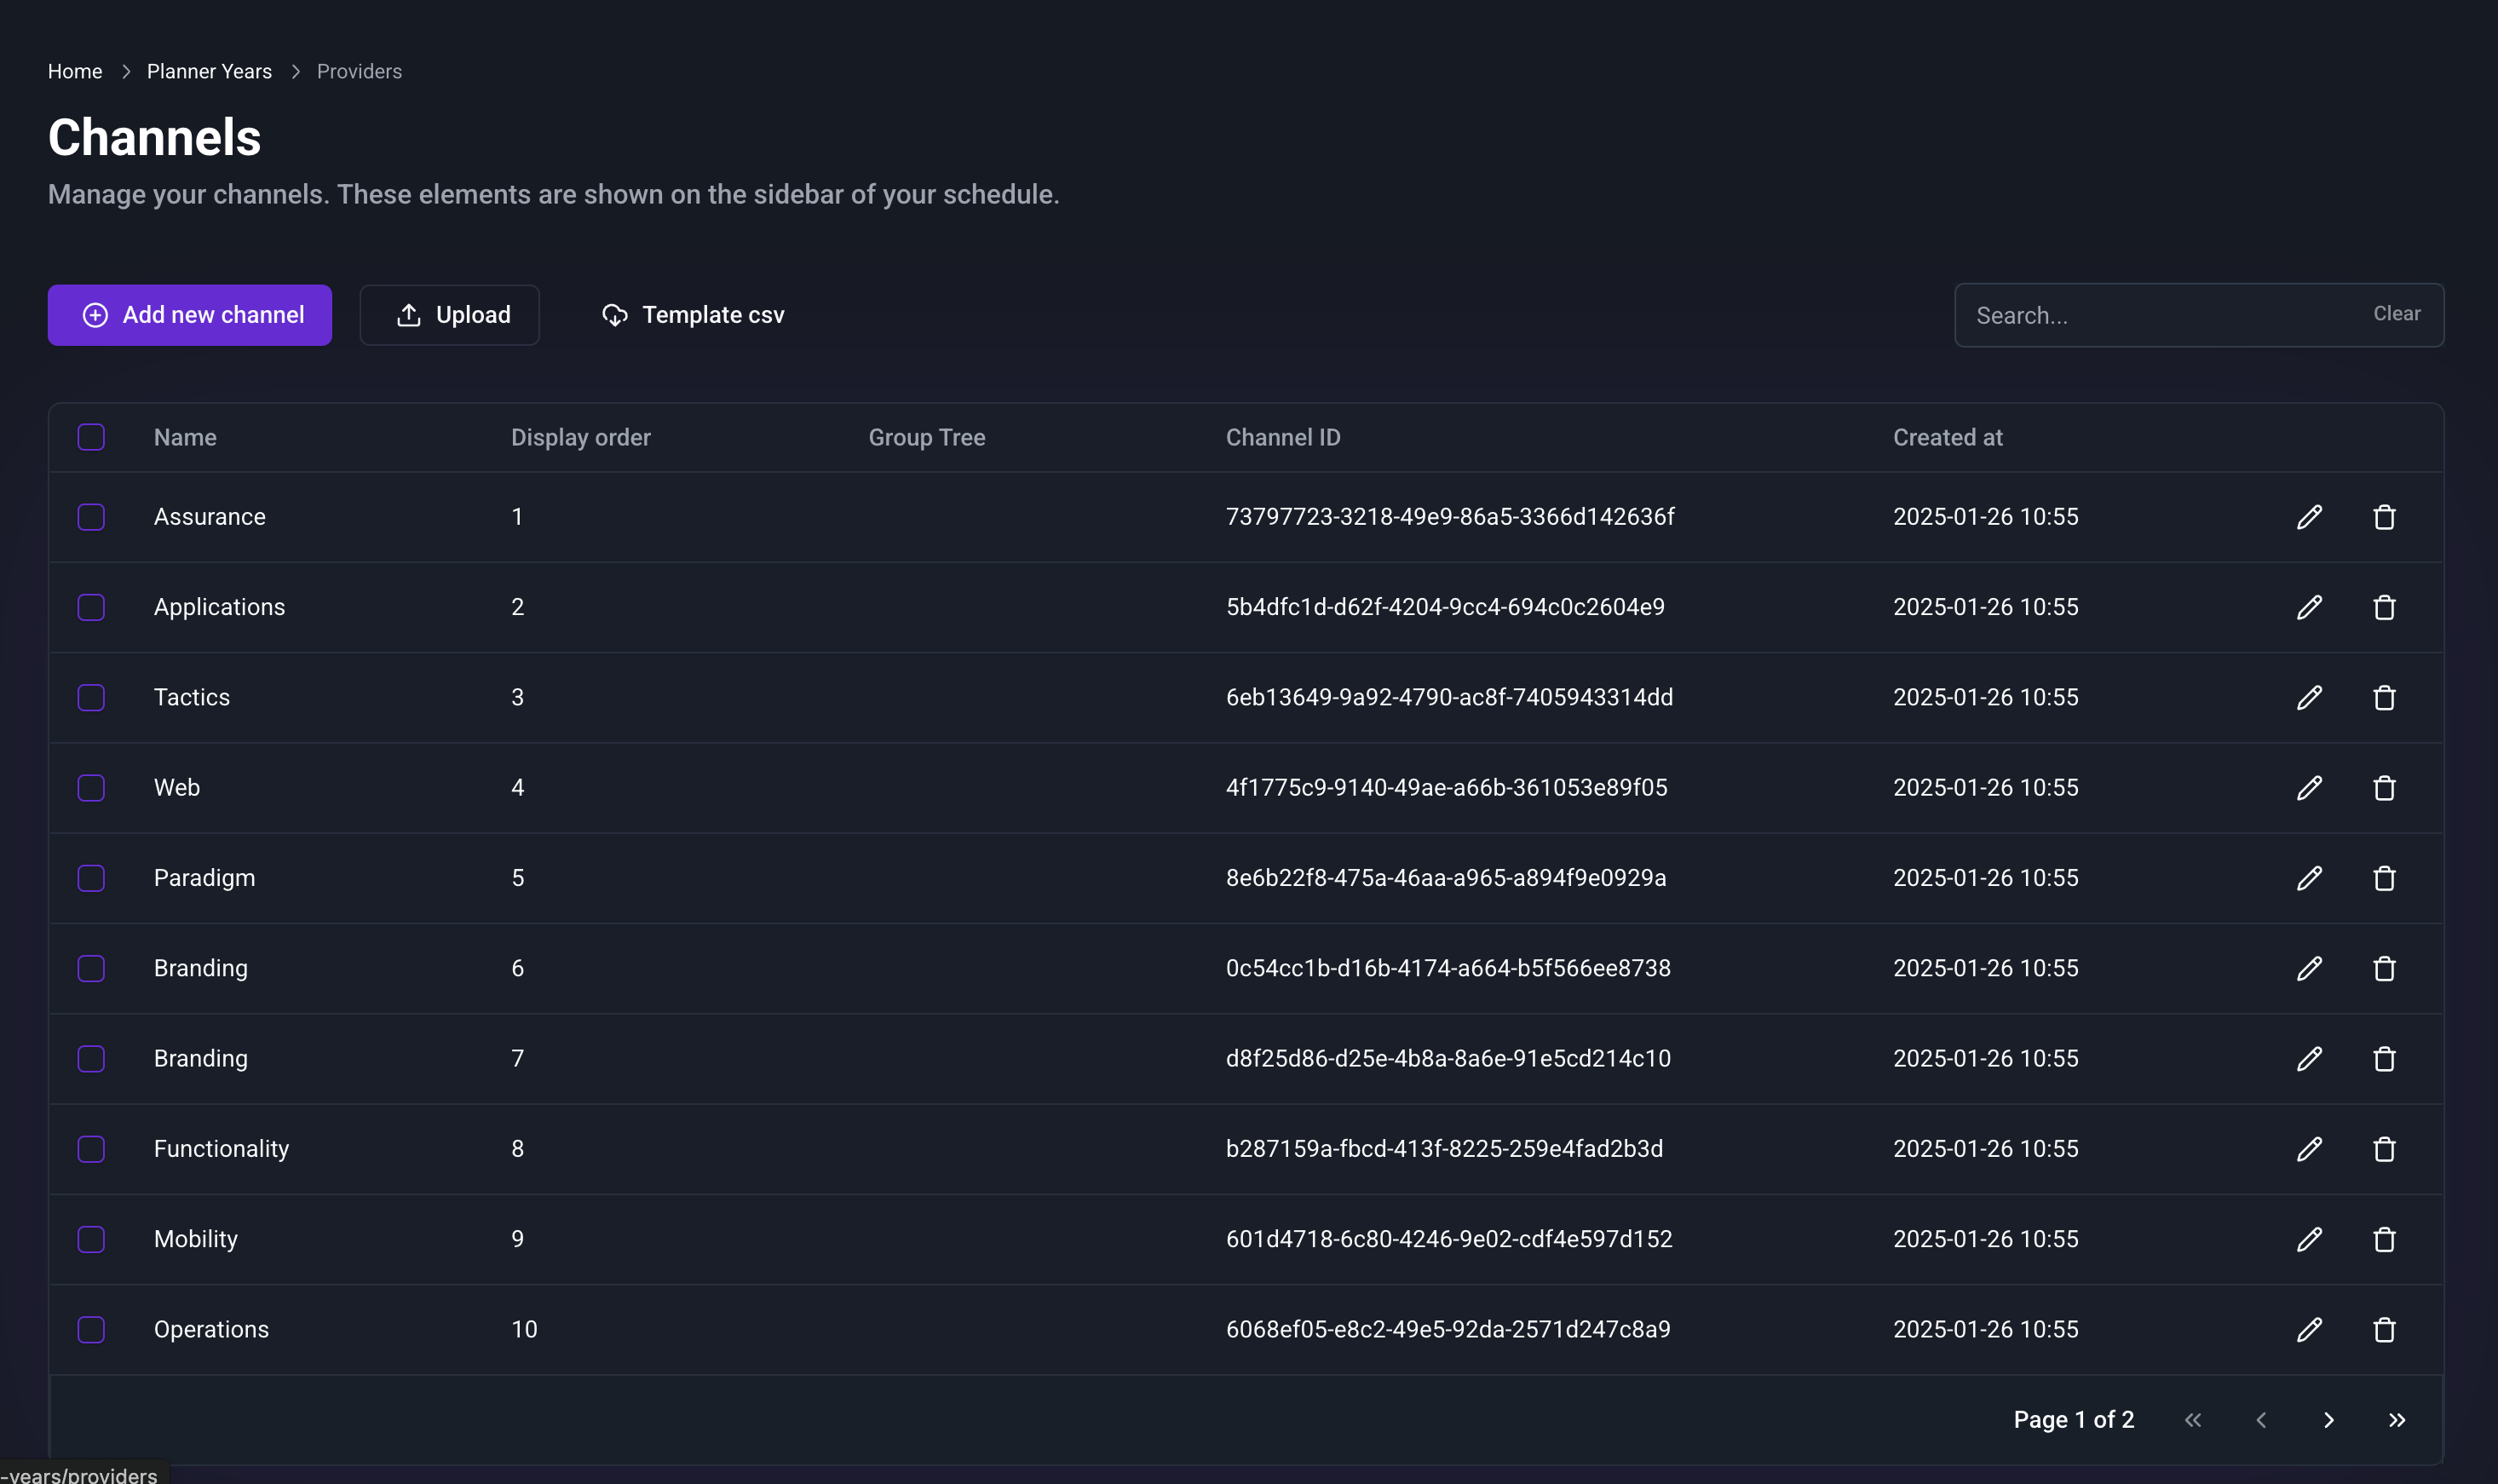Image resolution: width=2498 pixels, height=1484 pixels.
Task: Delete the Applications channel
Action: click(x=2384, y=607)
